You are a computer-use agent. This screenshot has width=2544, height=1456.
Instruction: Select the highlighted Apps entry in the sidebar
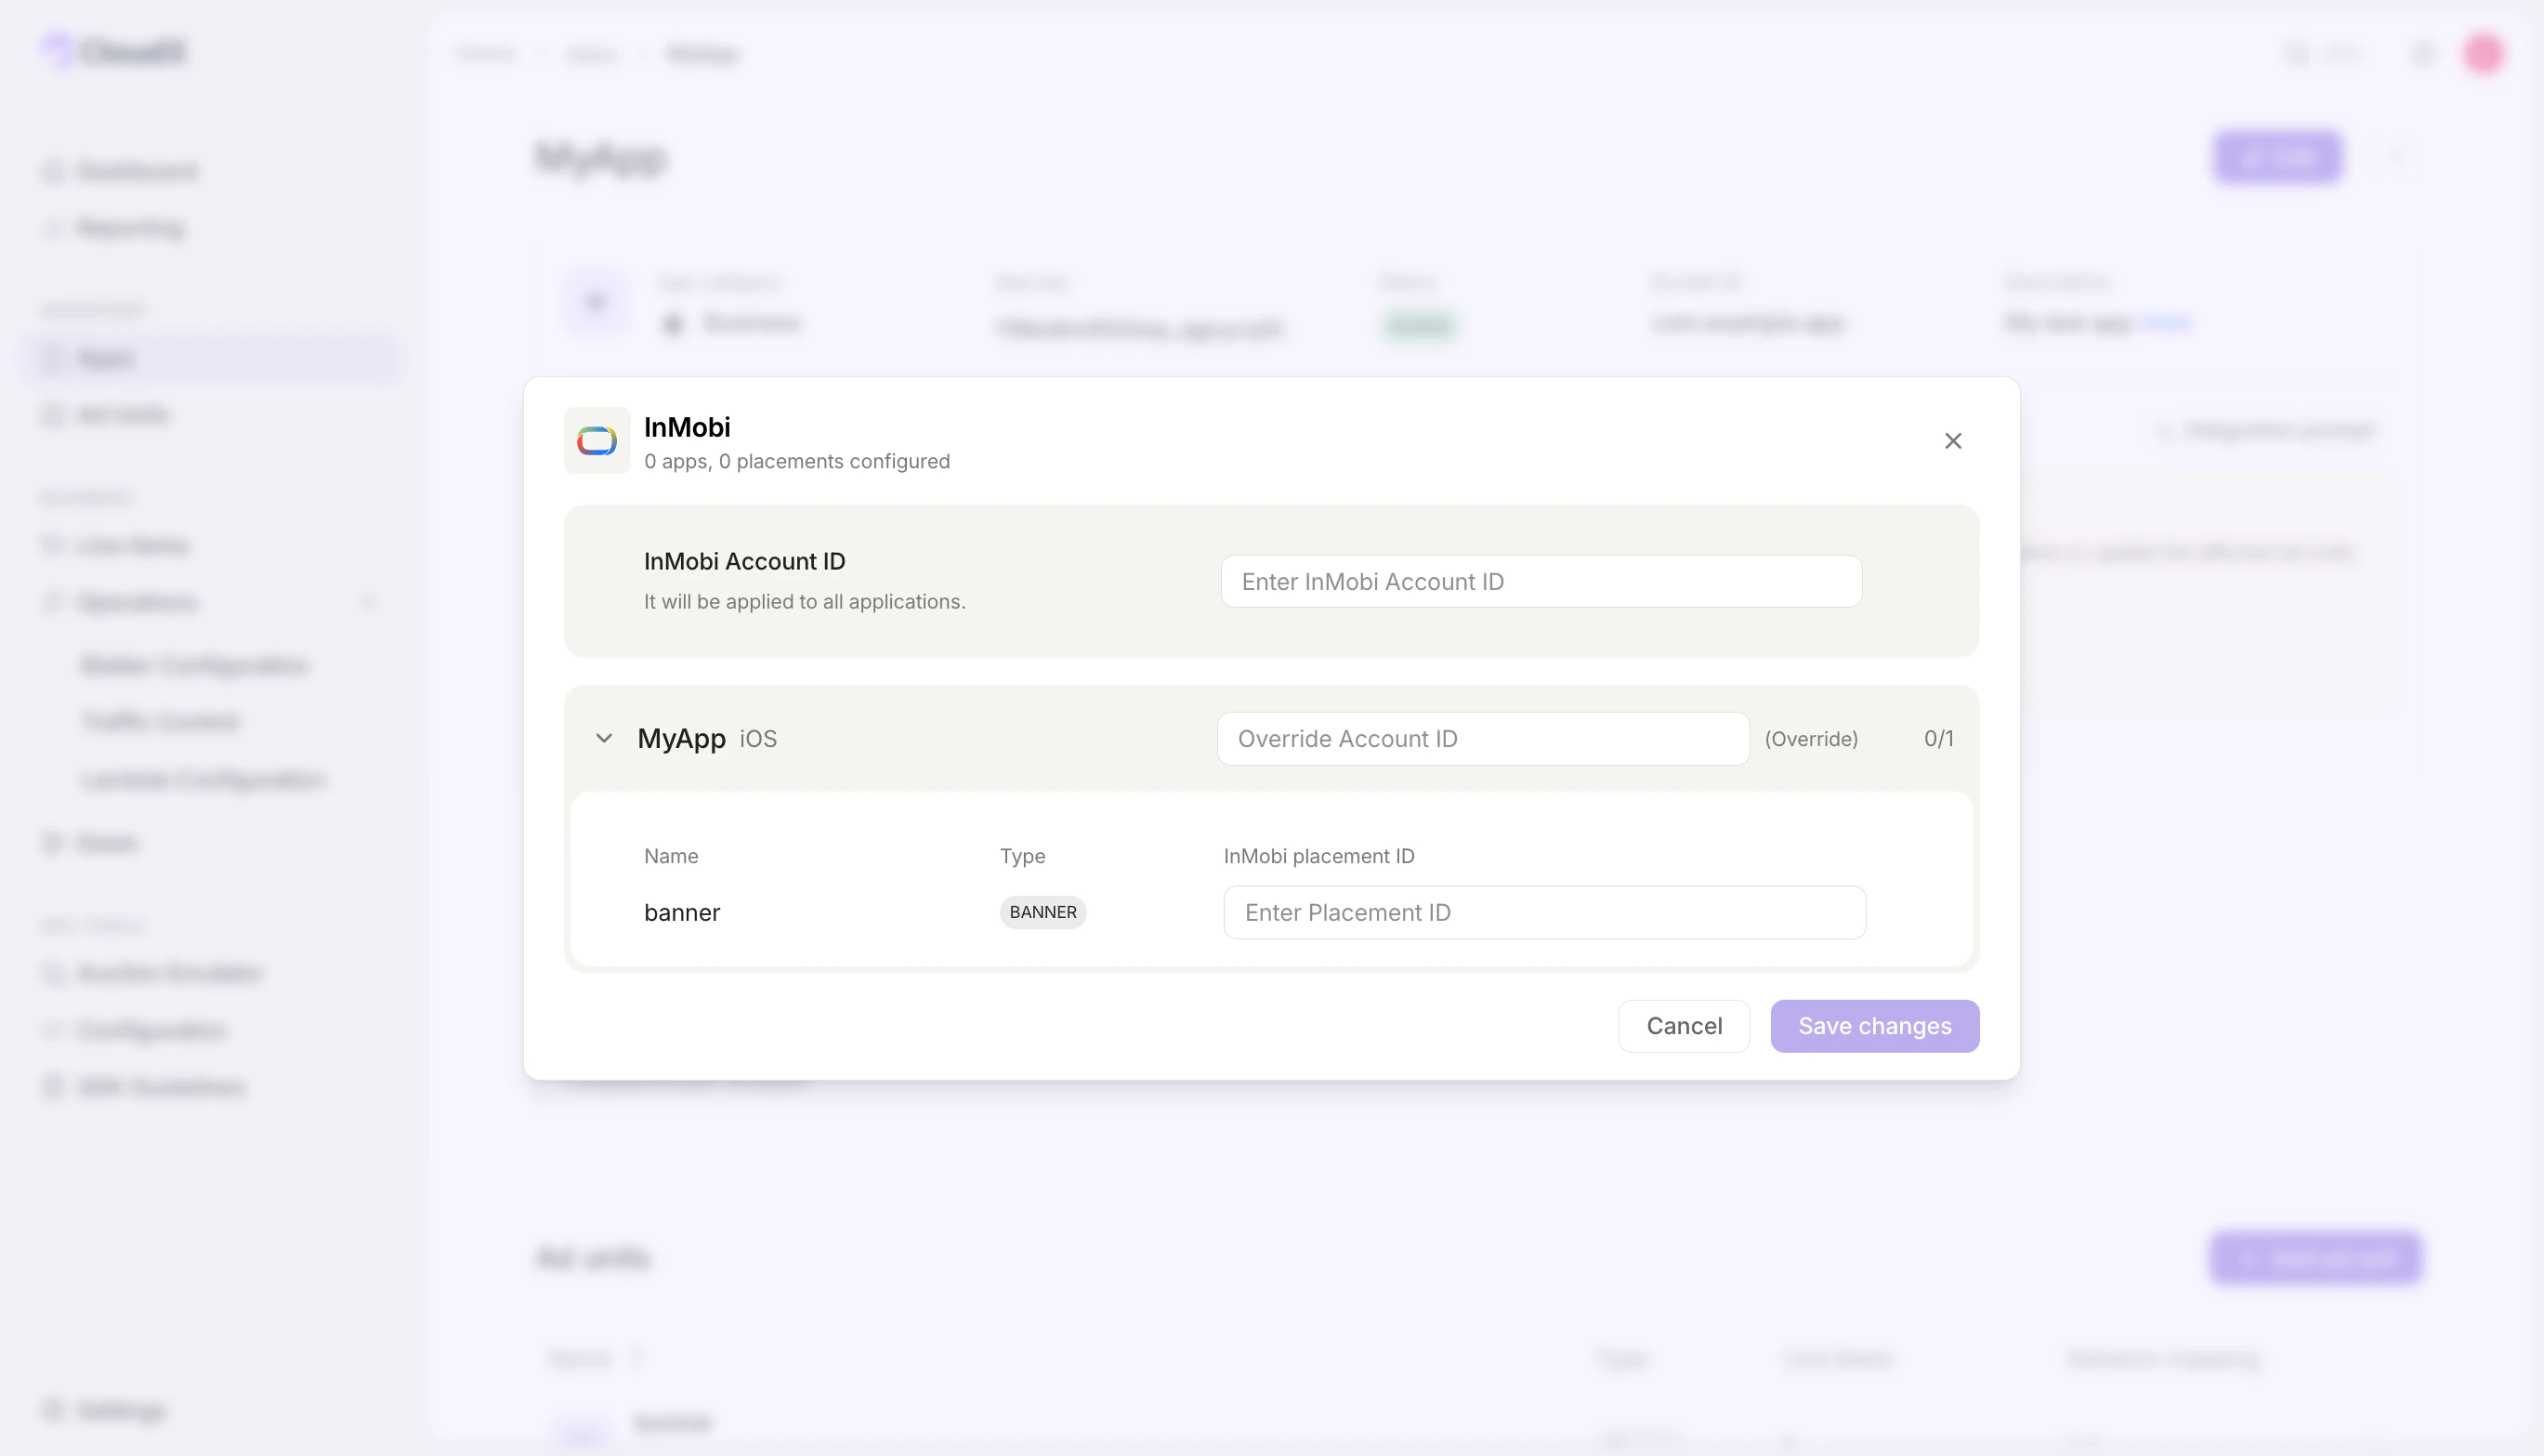[107, 357]
